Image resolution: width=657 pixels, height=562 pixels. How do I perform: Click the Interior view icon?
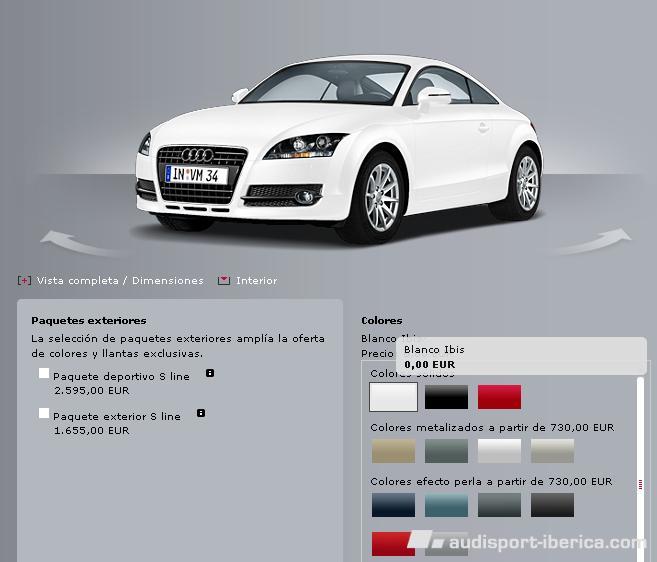tap(224, 280)
